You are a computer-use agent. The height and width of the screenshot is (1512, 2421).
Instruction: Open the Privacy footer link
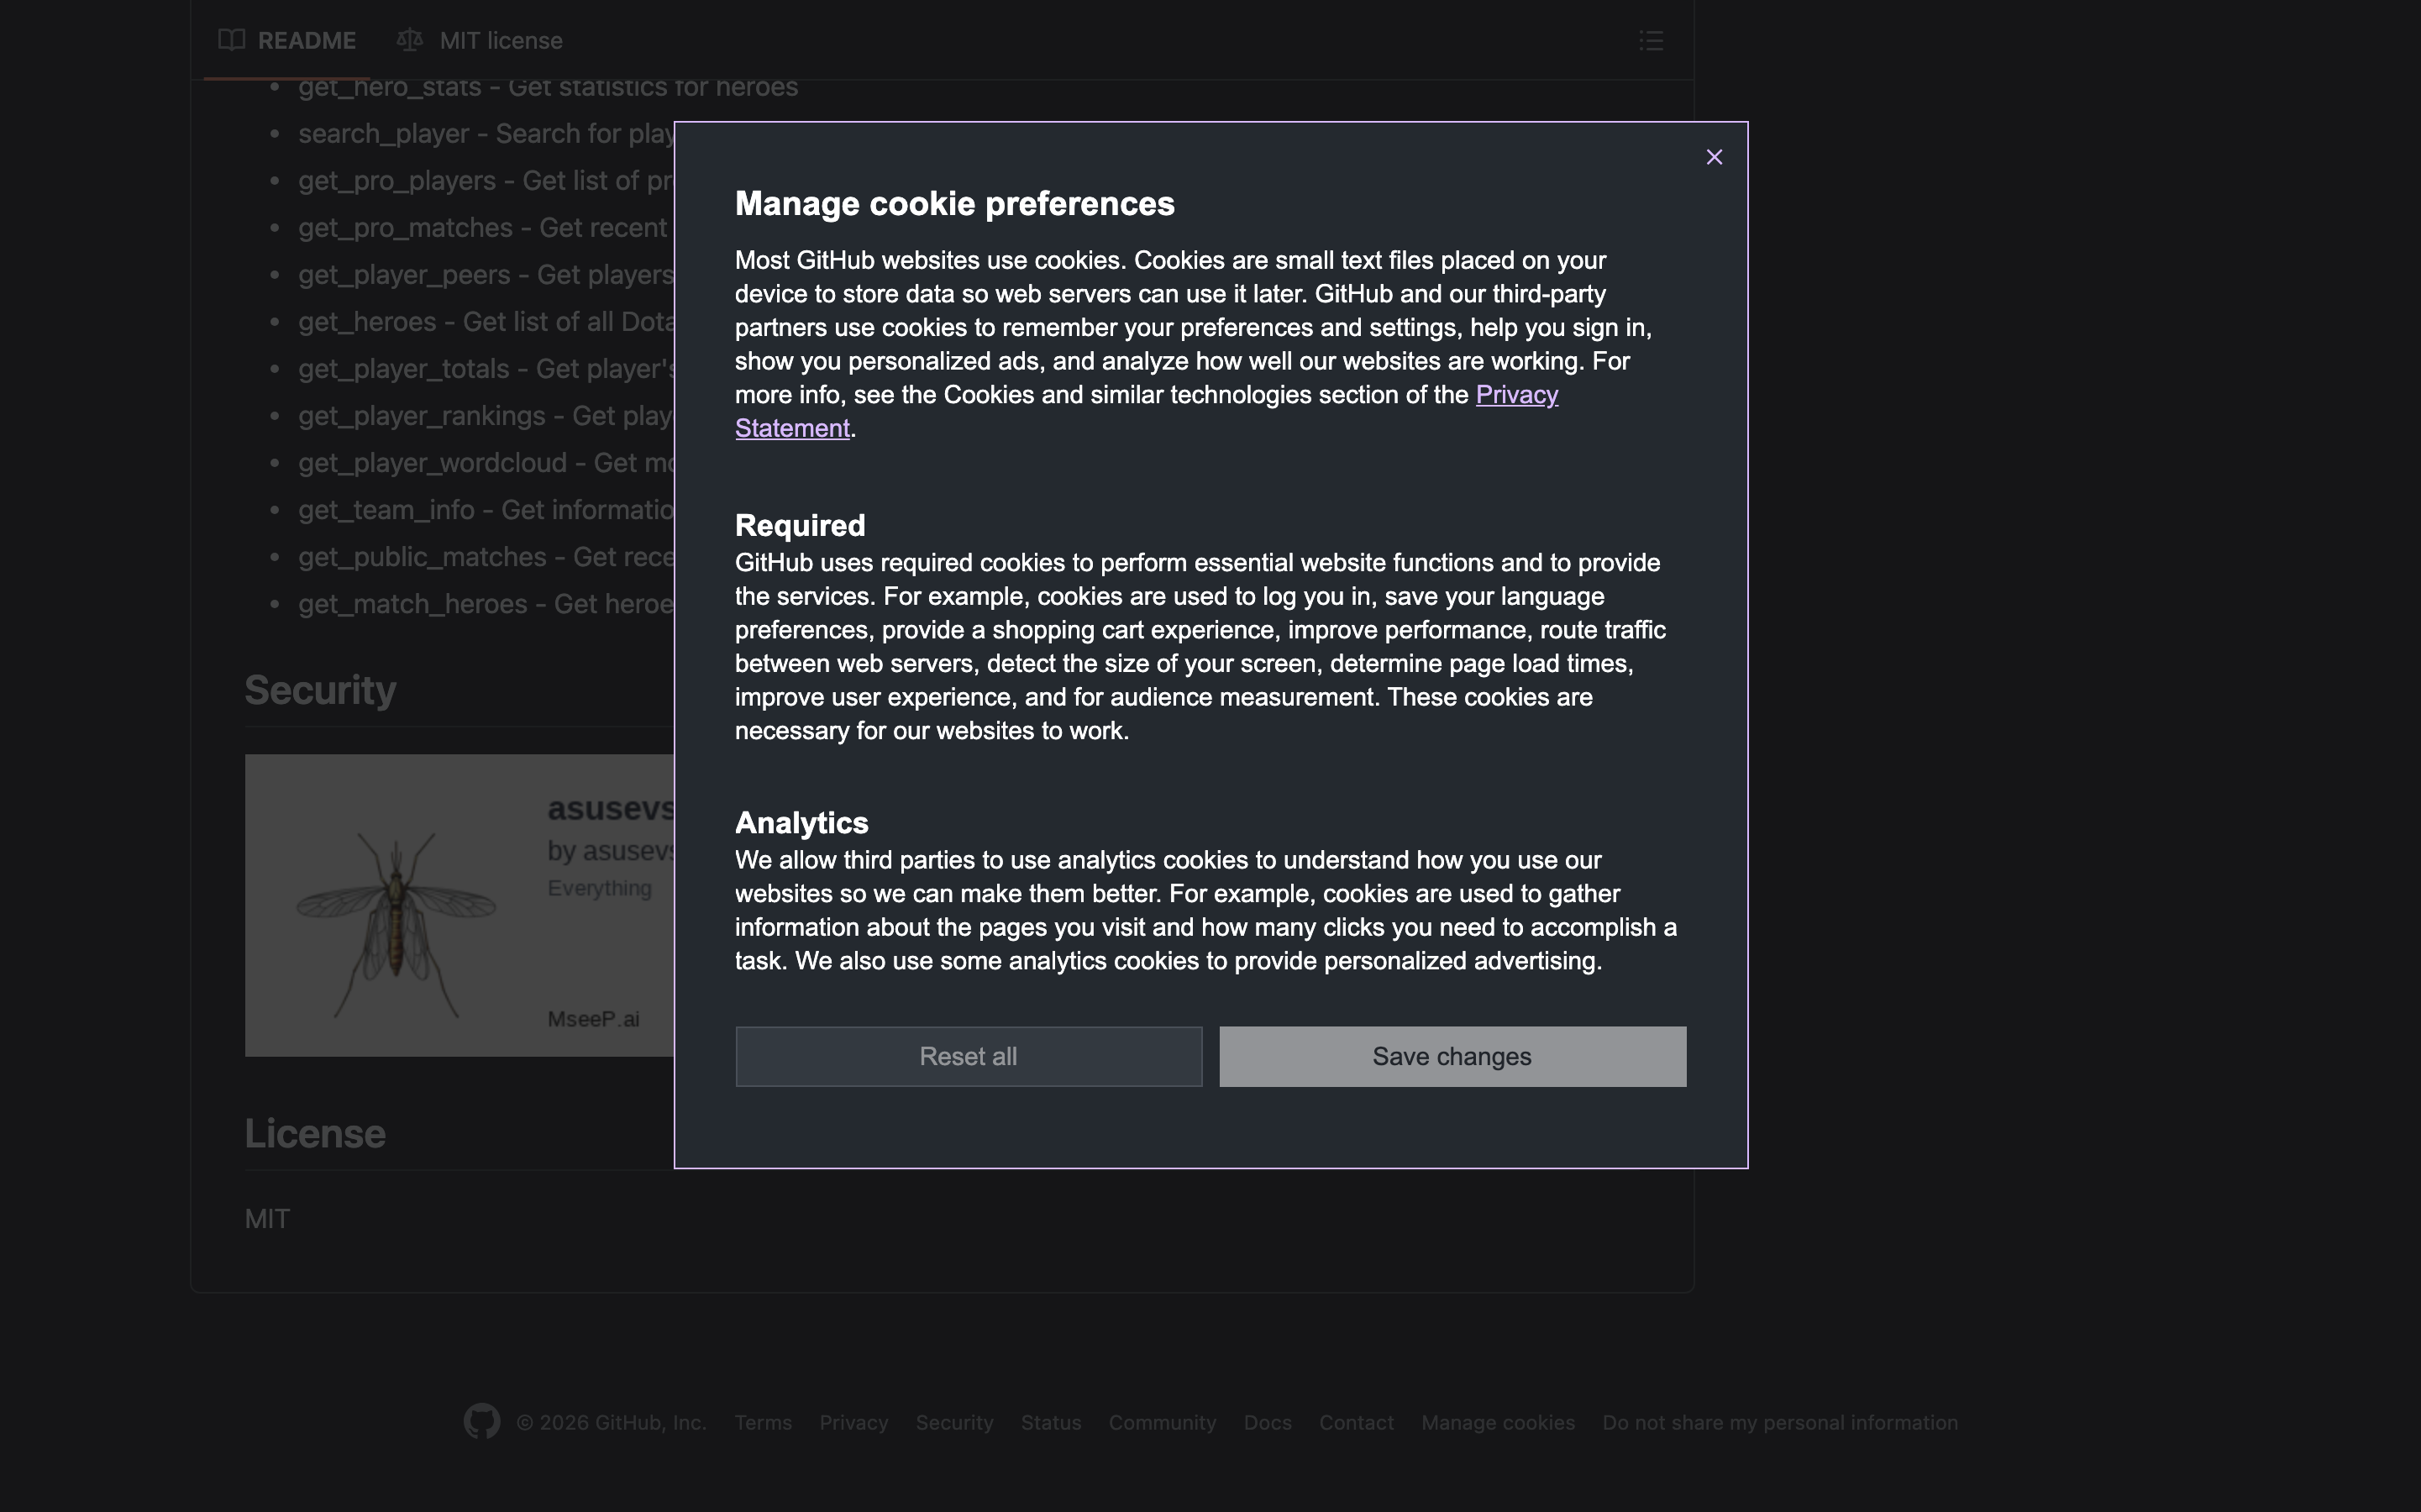[853, 1422]
